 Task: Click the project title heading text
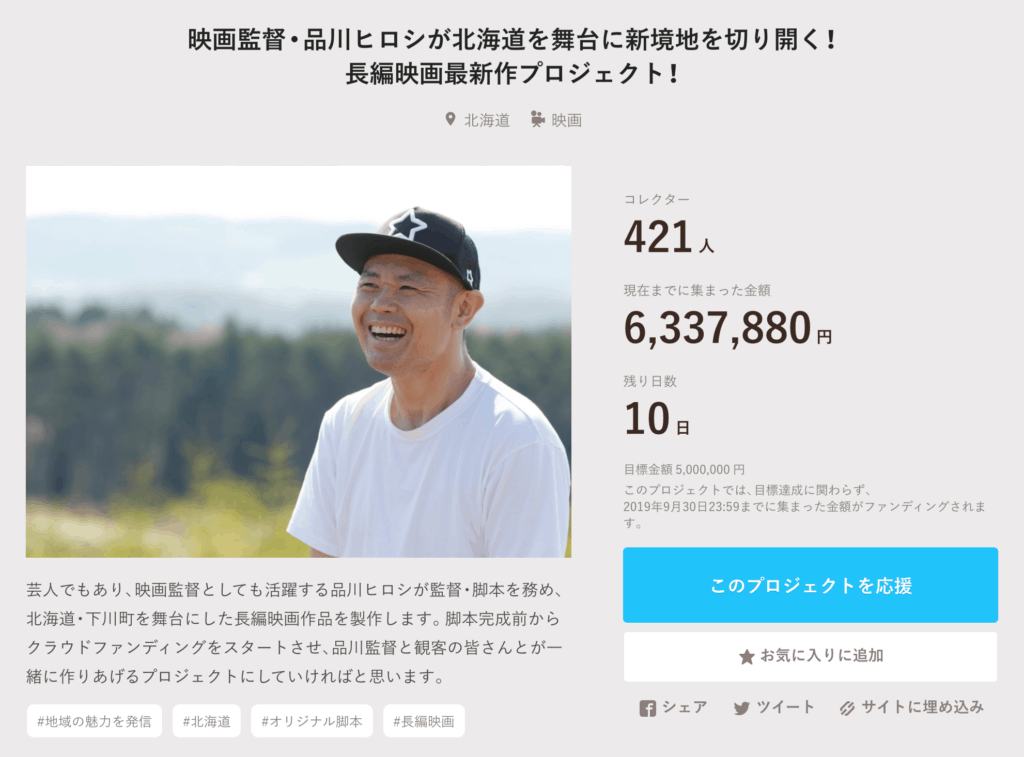tap(512, 56)
